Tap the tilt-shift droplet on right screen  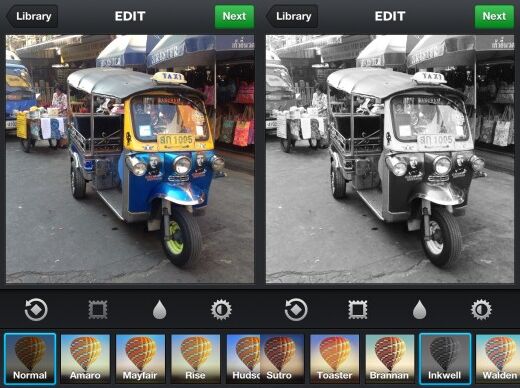[419, 310]
